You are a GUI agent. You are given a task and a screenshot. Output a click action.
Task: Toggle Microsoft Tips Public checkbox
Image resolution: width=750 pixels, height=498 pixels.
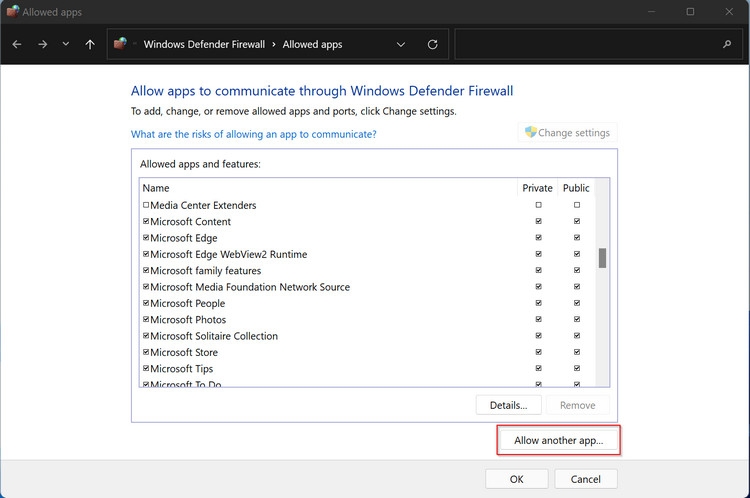click(x=577, y=368)
